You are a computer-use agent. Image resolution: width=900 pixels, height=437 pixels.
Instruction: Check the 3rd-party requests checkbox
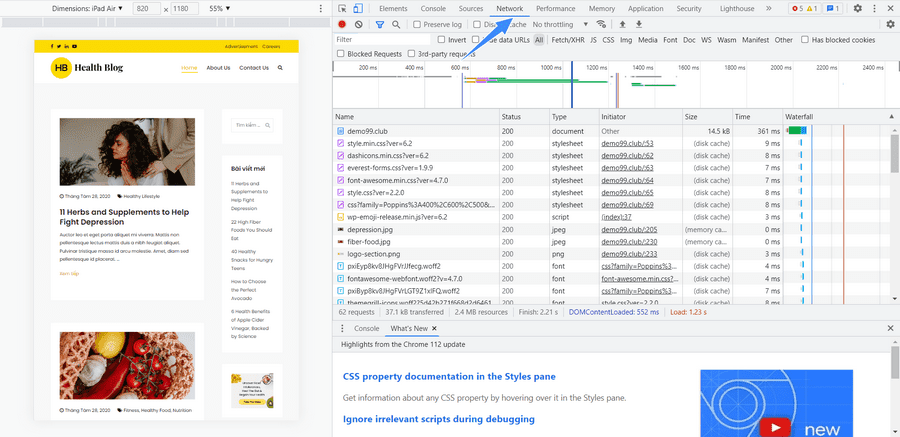coord(412,54)
